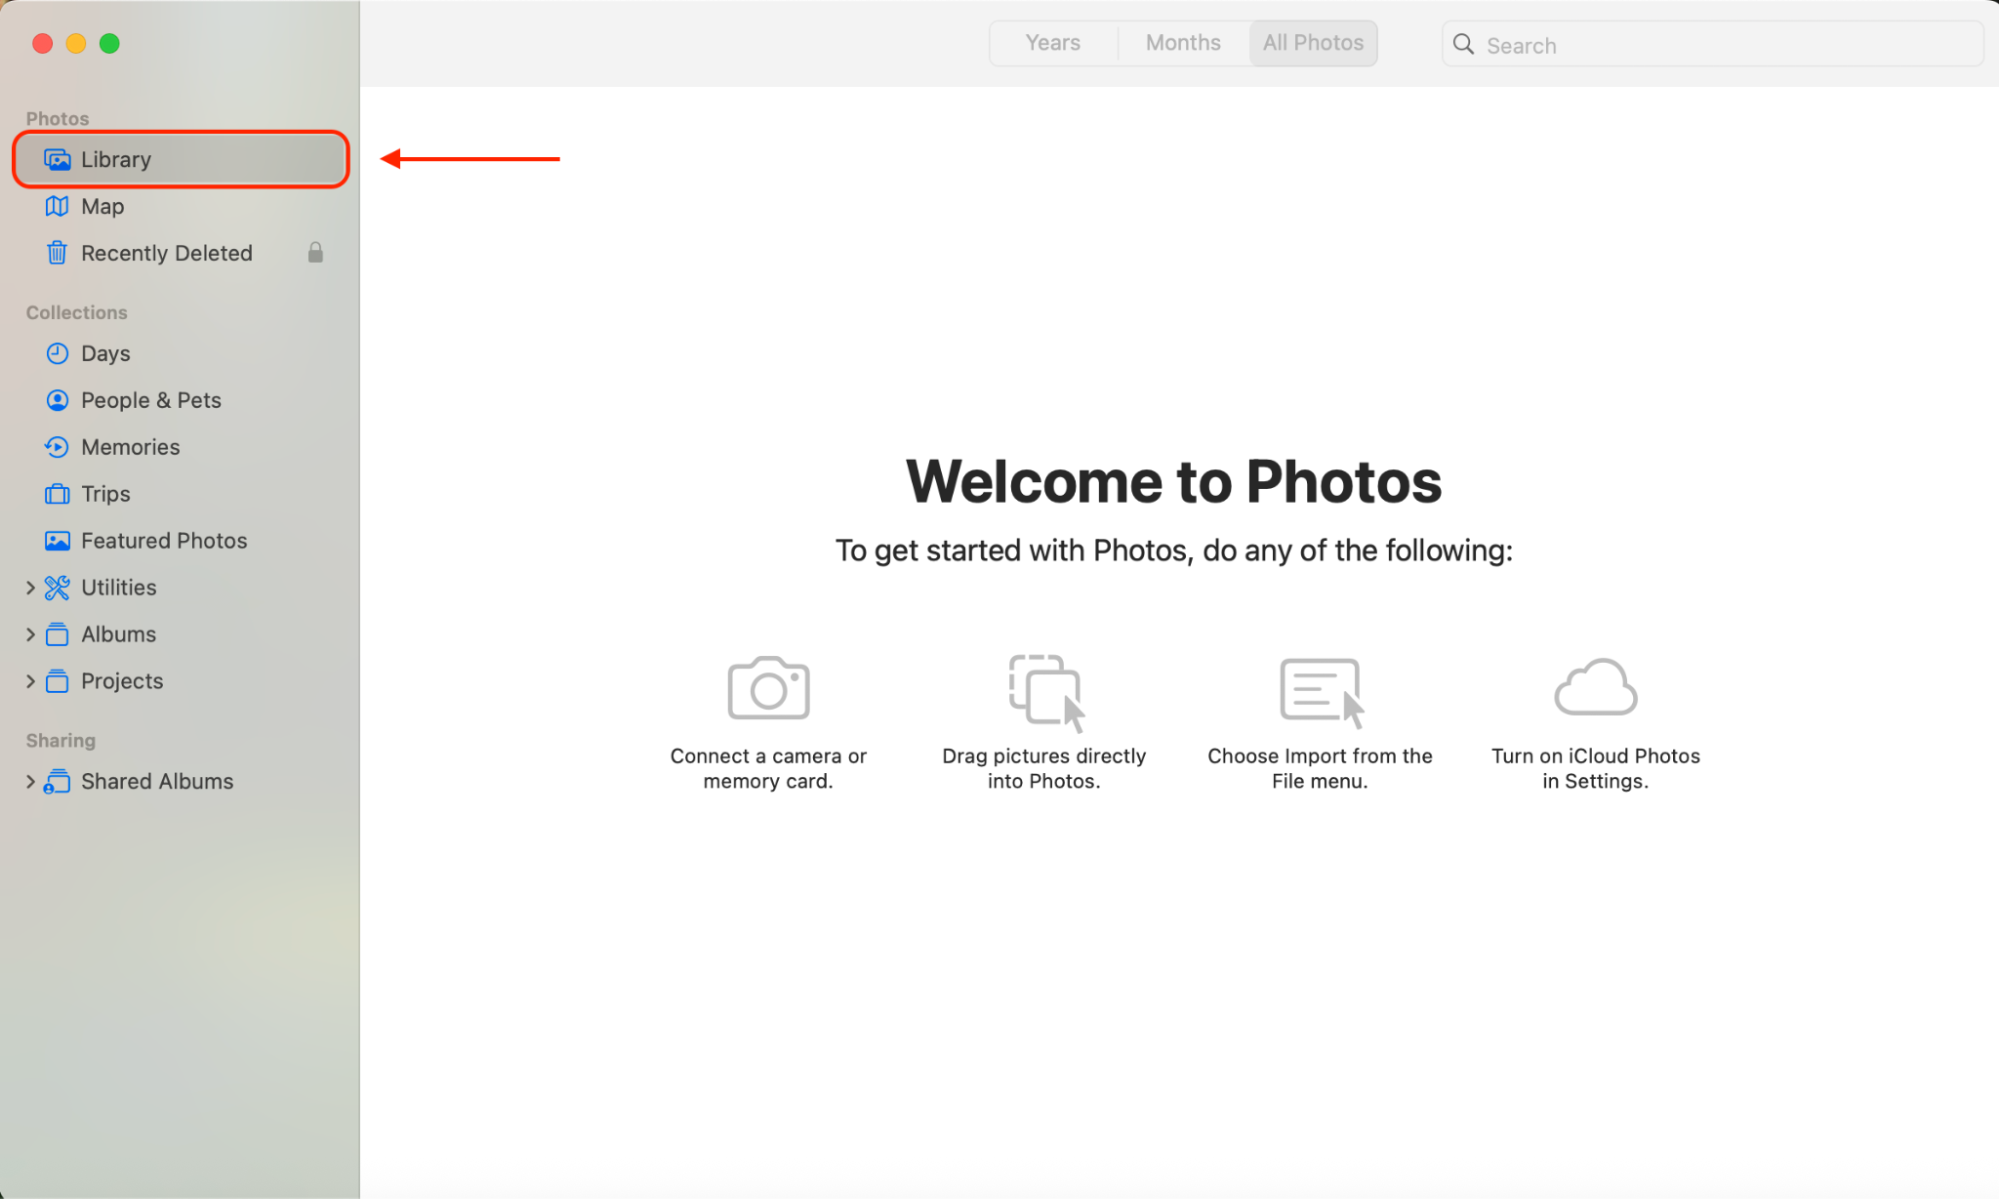Click the Trips suitcase icon
Viewport: 1999px width, 1199px height.
click(x=57, y=493)
